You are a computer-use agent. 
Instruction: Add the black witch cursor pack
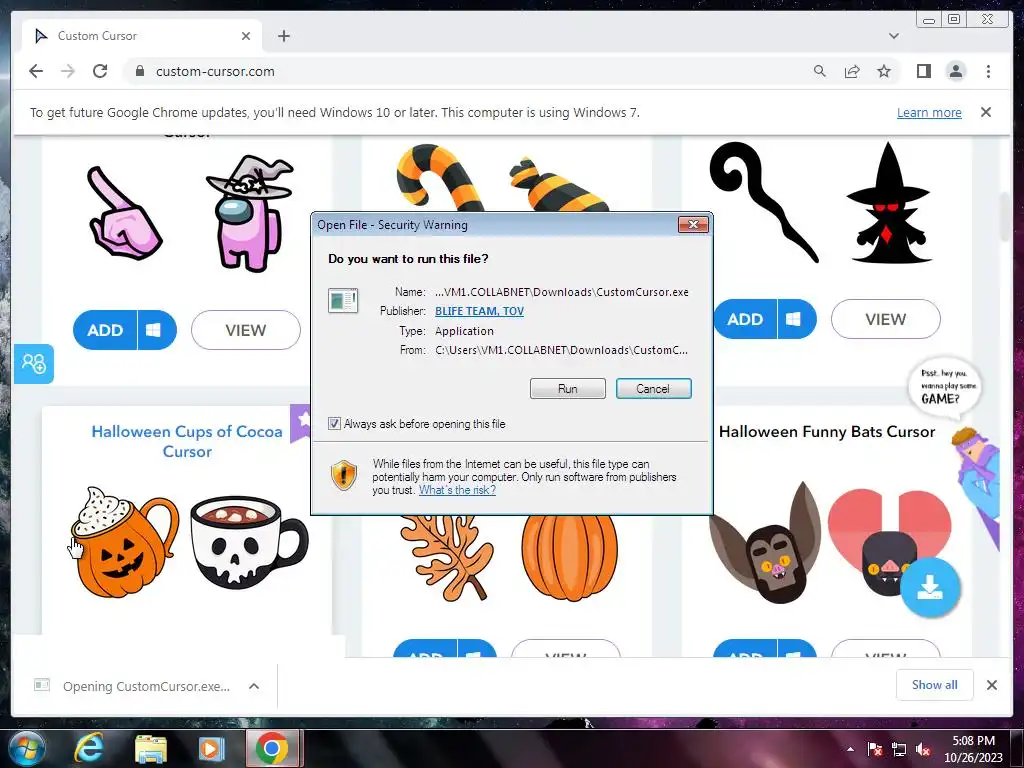[x=745, y=319]
